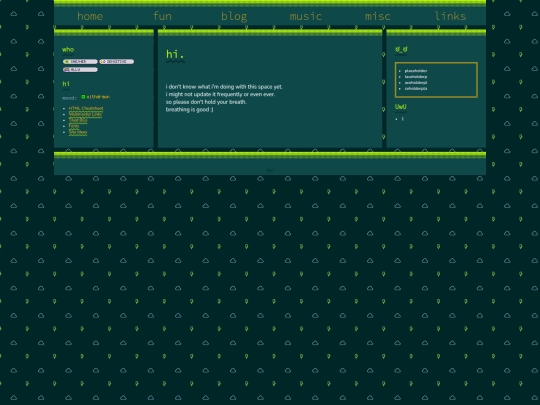Go to the fun page
This screenshot has width=540, height=405.
click(162, 16)
